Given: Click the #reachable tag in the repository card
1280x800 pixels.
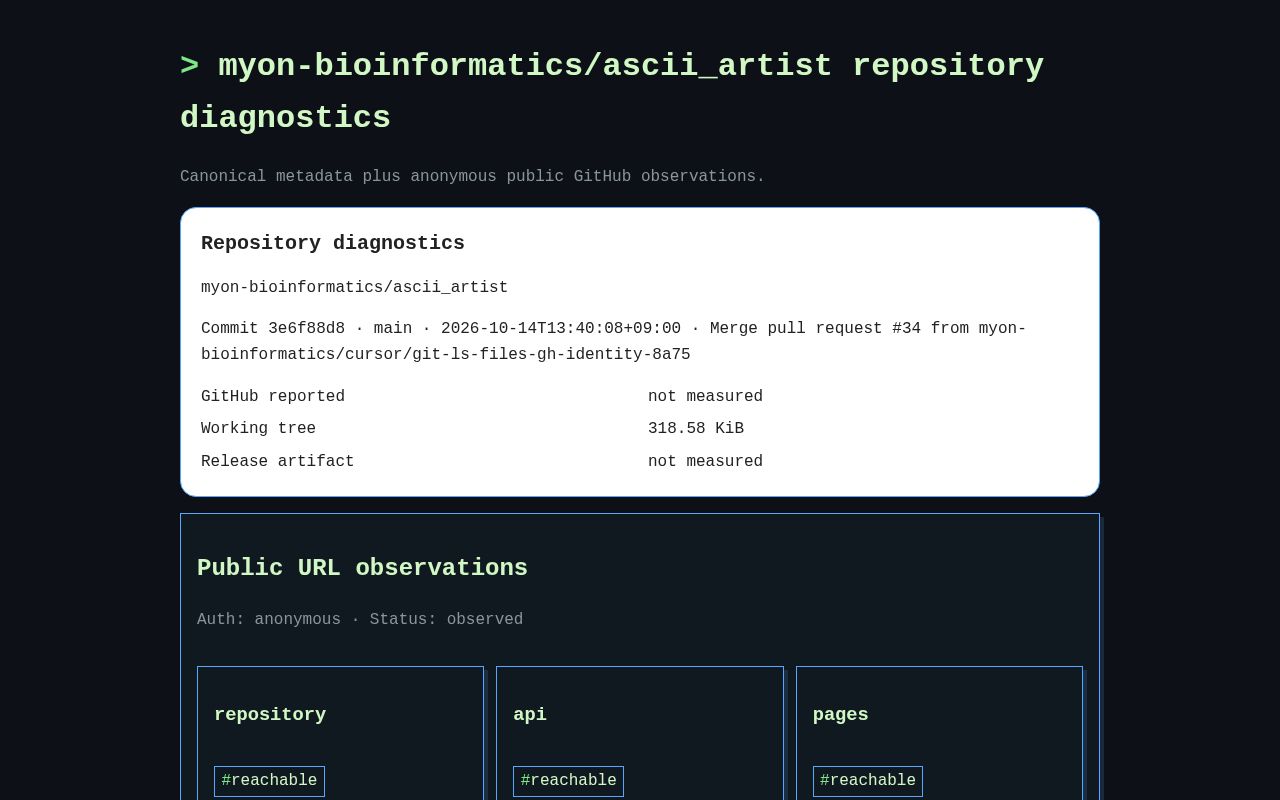Looking at the screenshot, I should click(x=269, y=781).
